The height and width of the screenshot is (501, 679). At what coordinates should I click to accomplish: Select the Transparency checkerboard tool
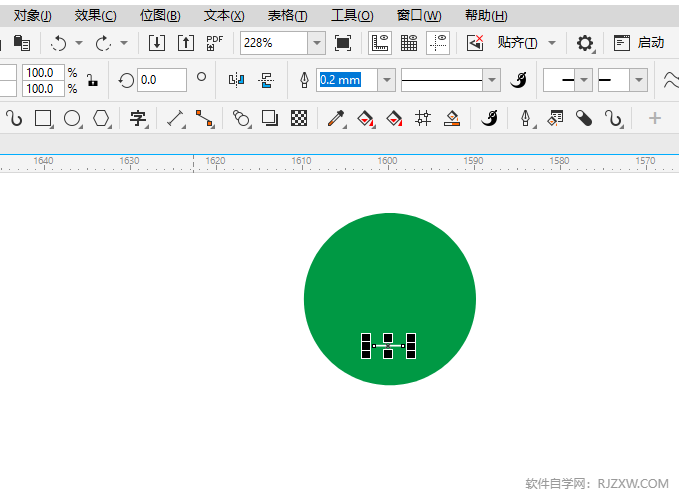point(299,118)
